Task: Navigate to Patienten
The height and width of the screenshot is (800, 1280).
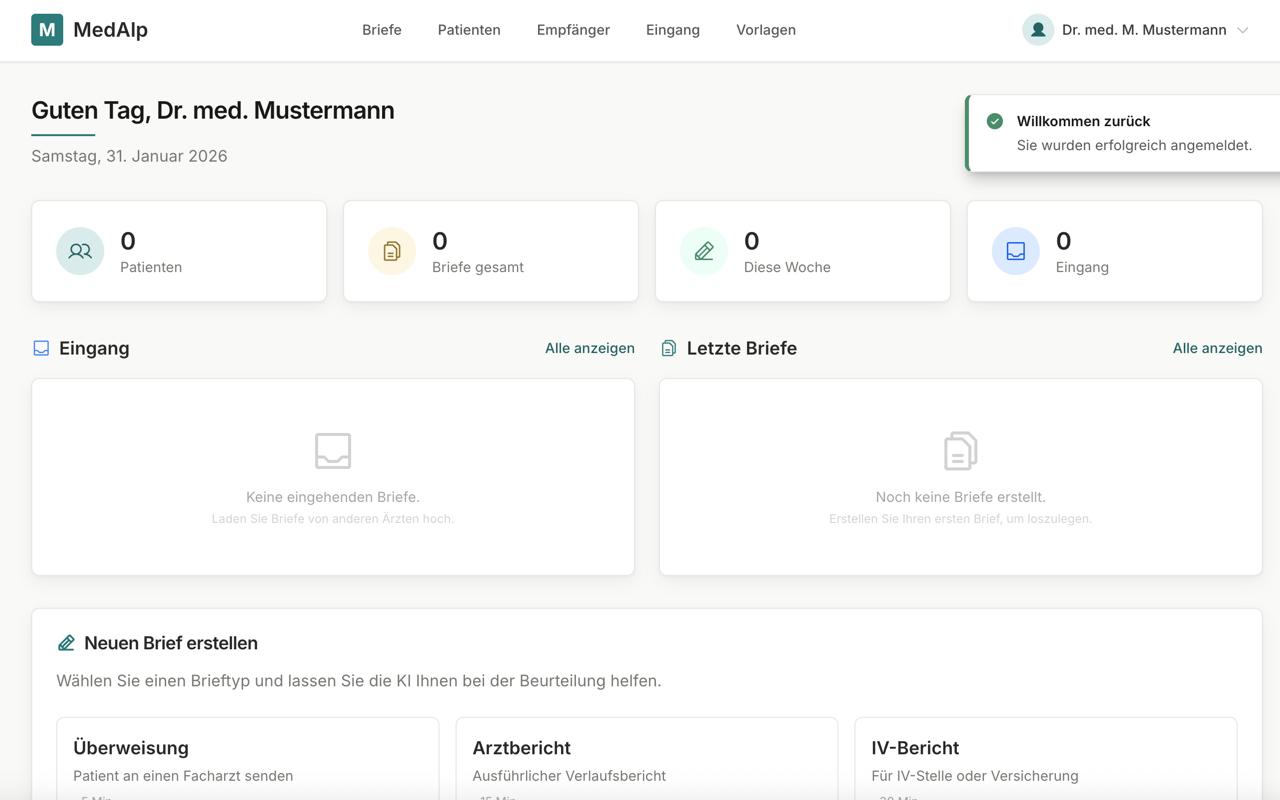Action: point(468,29)
